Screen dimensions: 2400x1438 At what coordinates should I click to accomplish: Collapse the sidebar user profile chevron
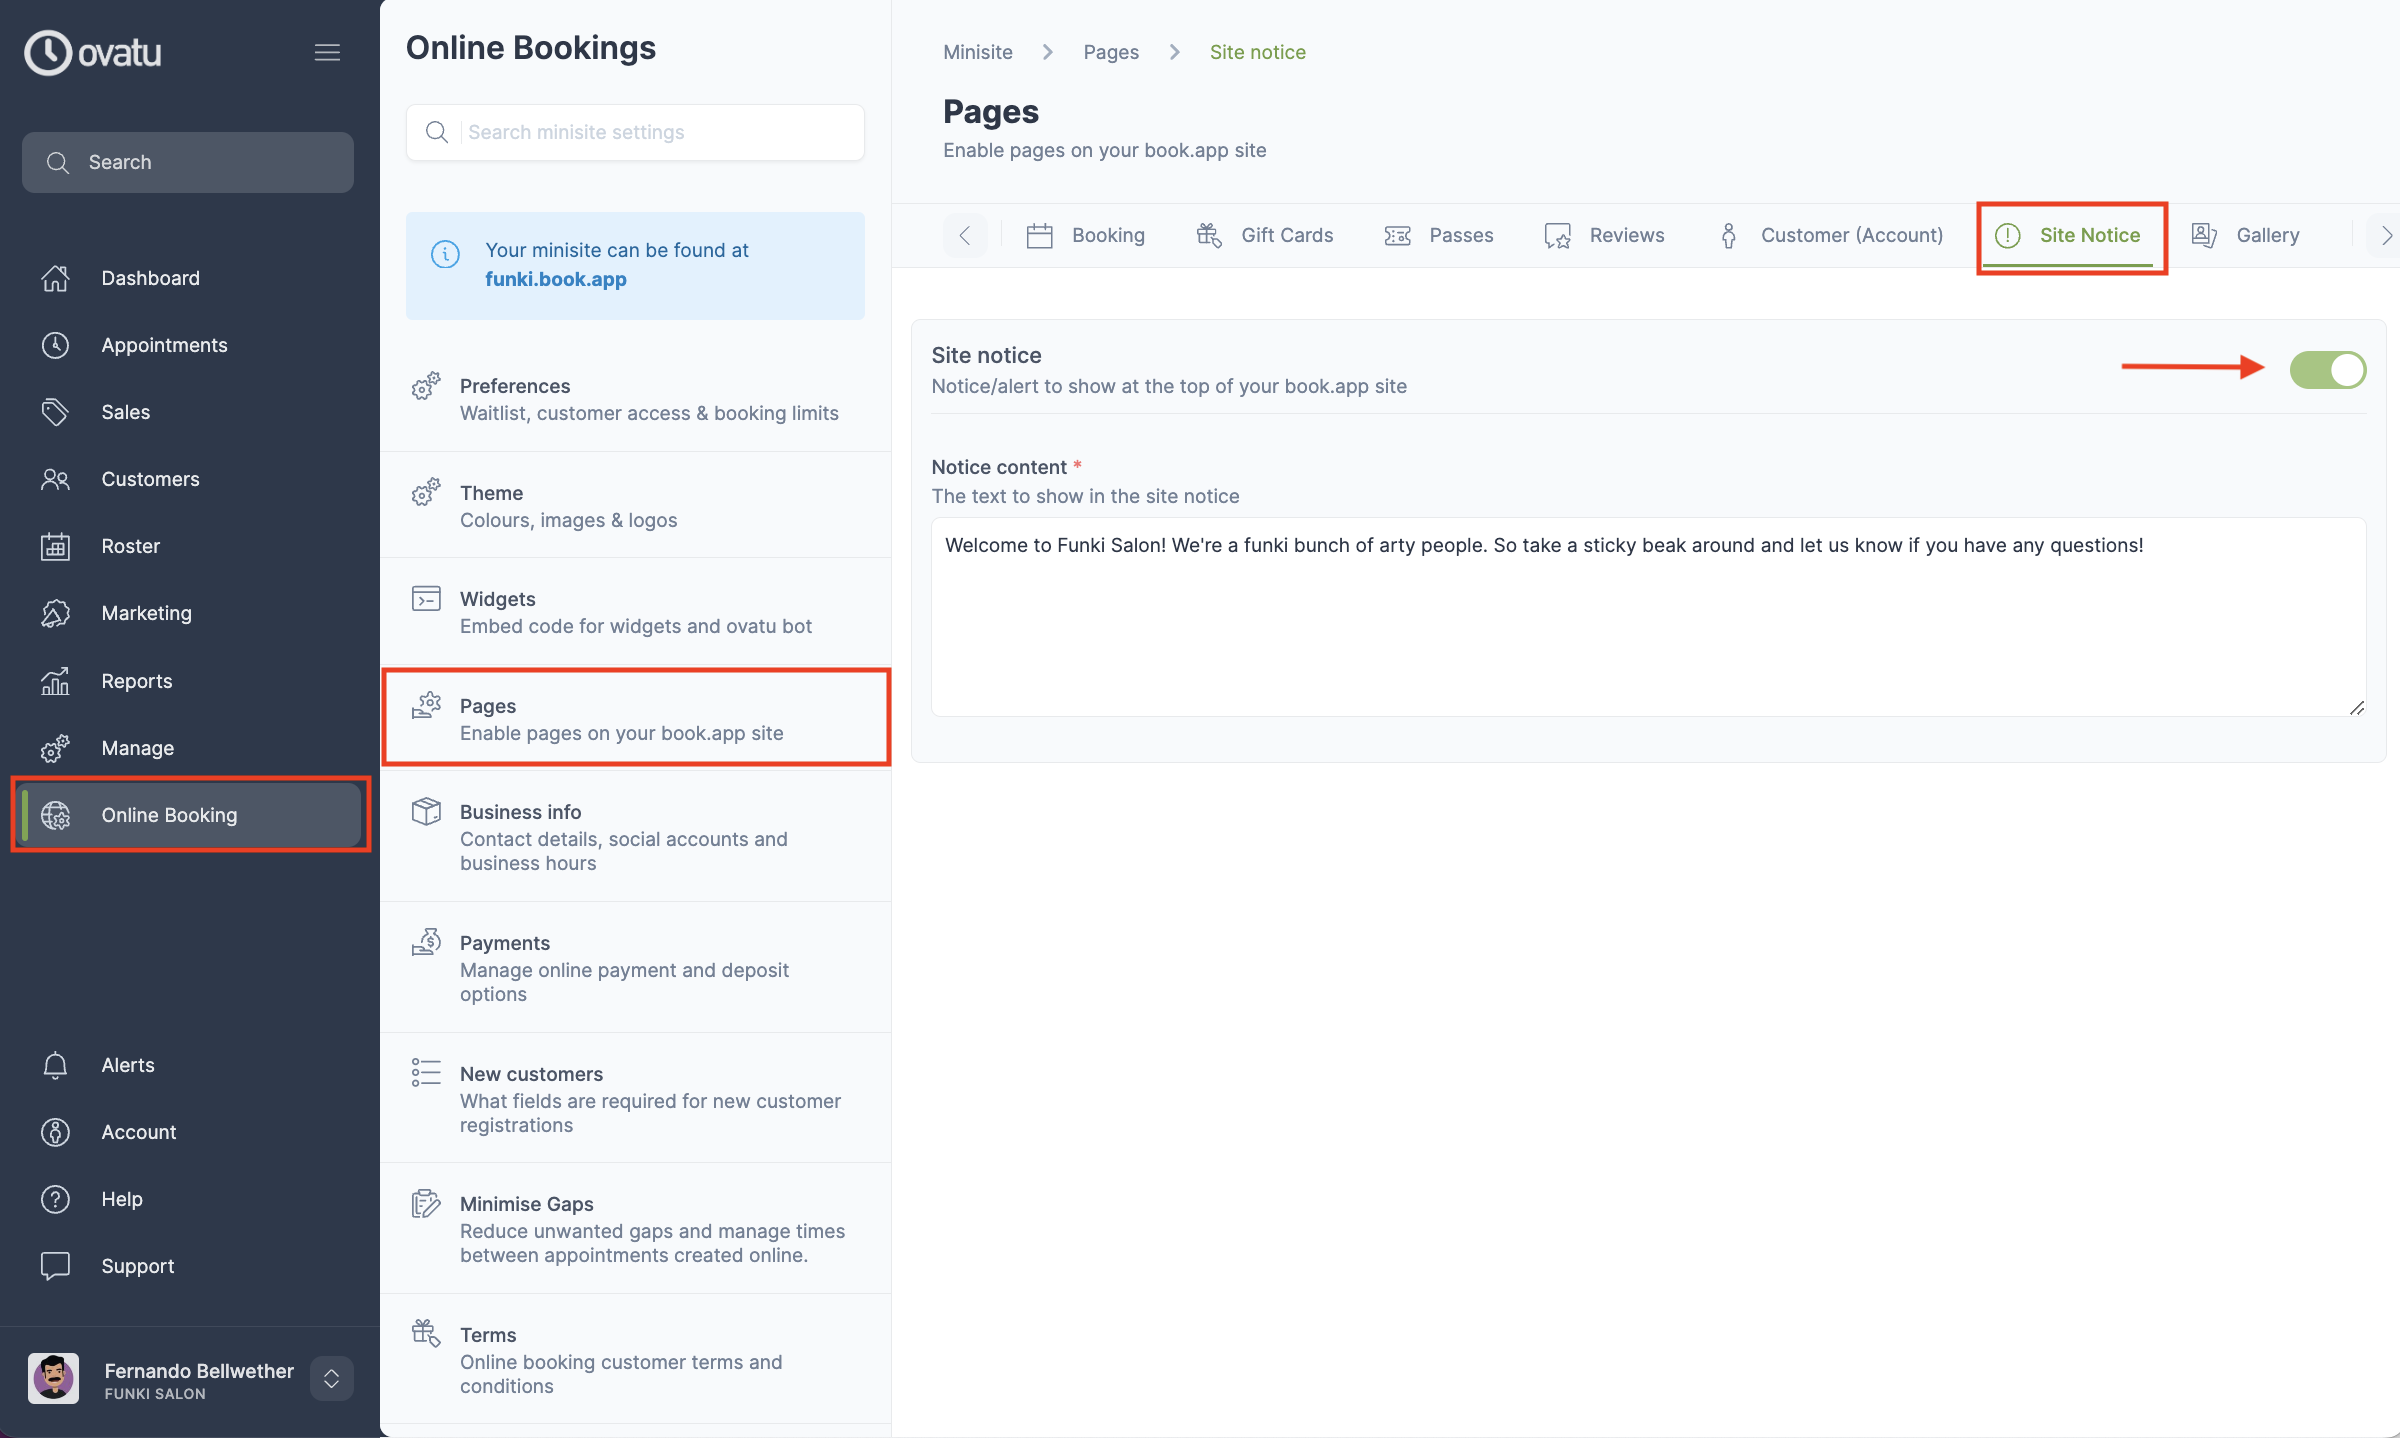click(x=331, y=1378)
